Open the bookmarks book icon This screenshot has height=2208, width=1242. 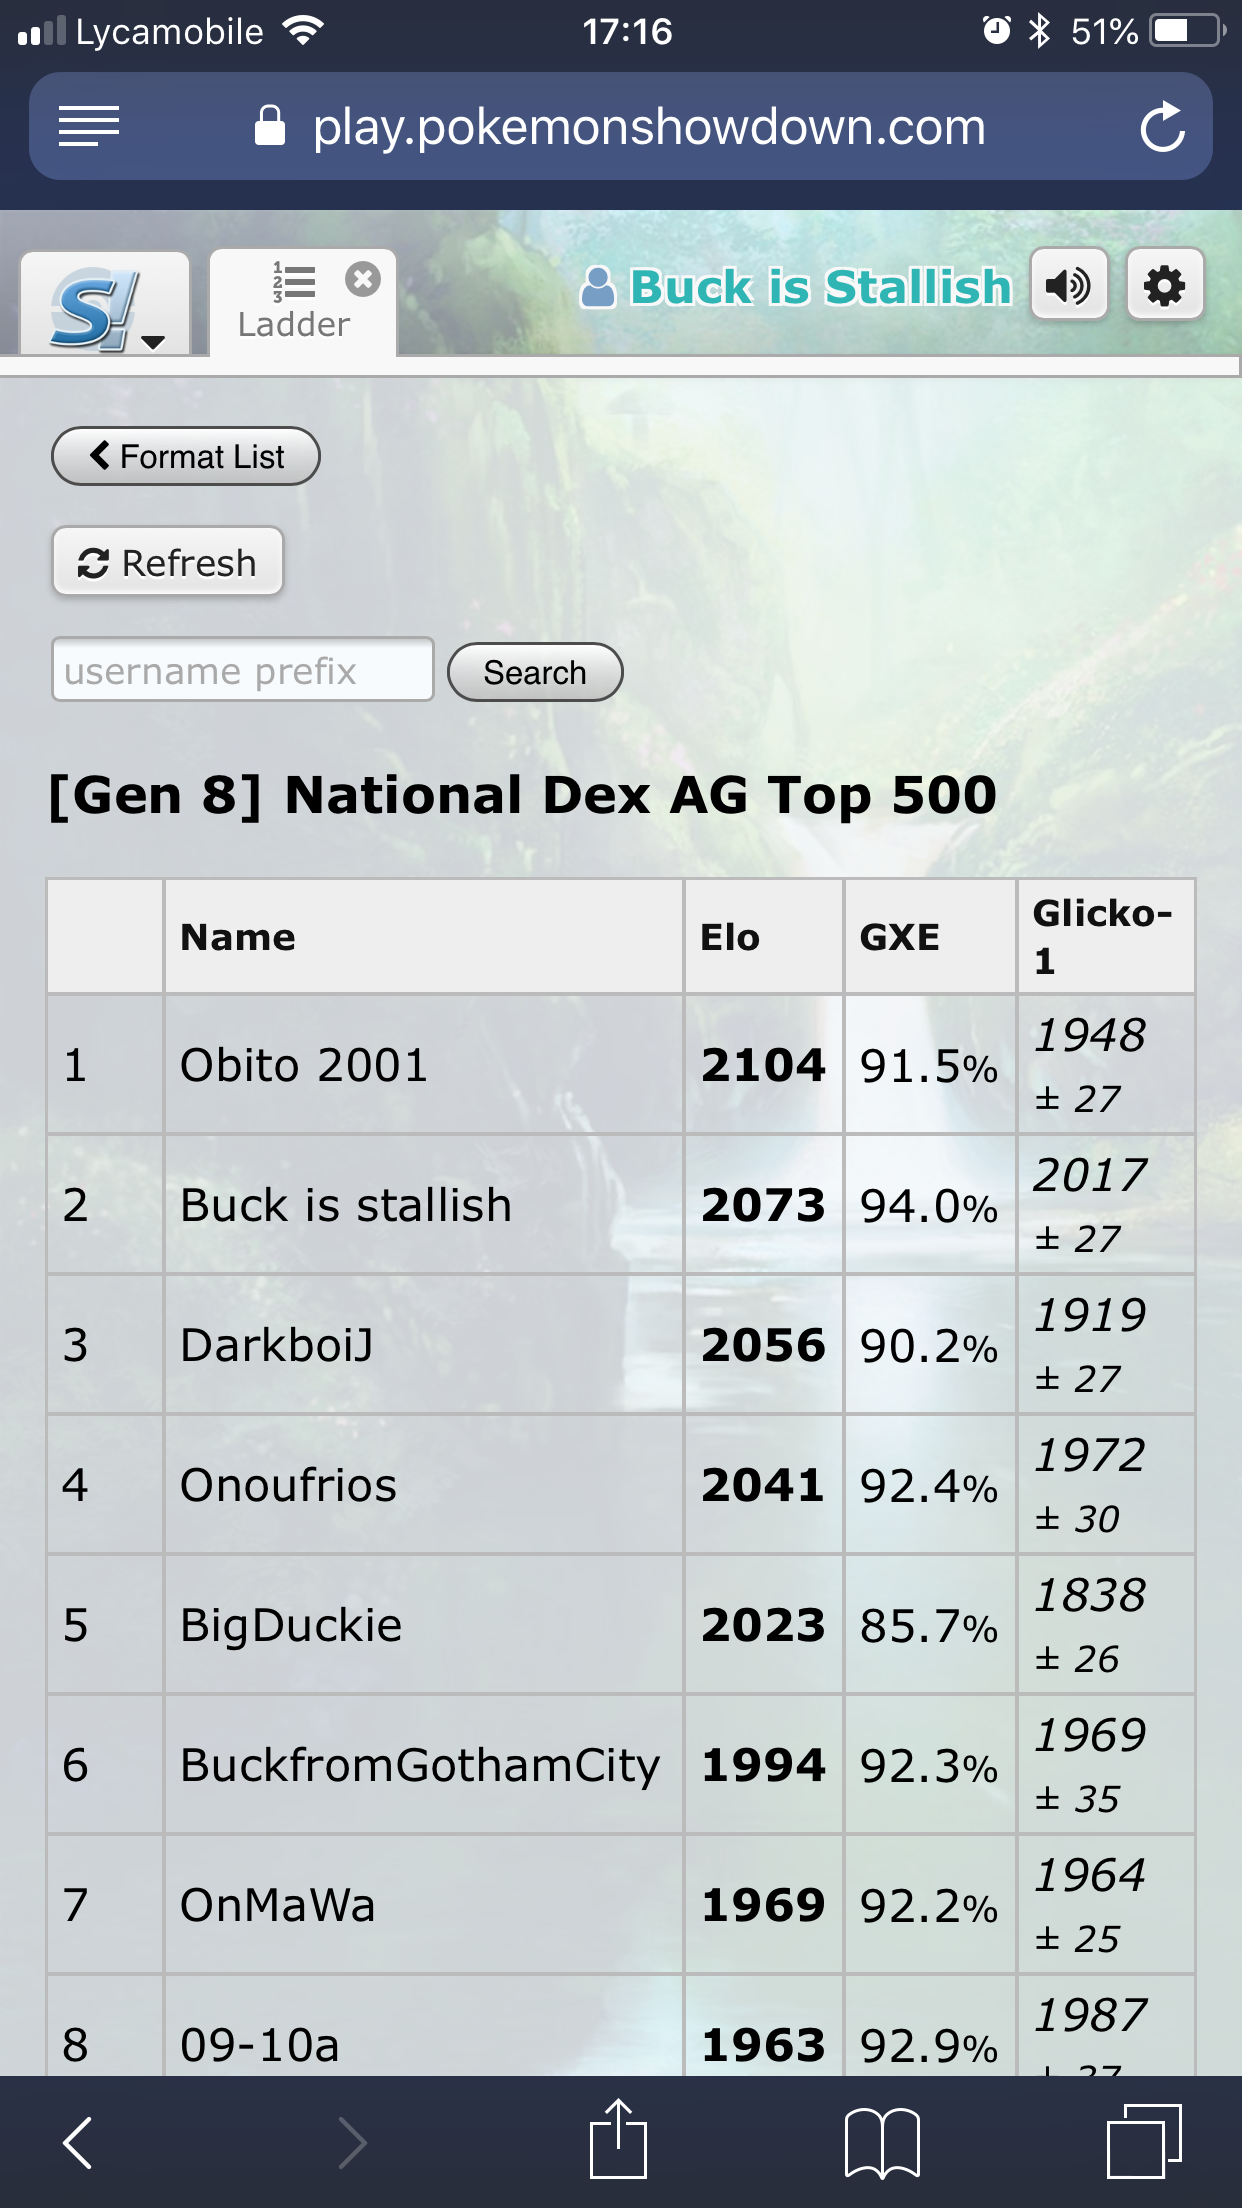coord(882,2143)
